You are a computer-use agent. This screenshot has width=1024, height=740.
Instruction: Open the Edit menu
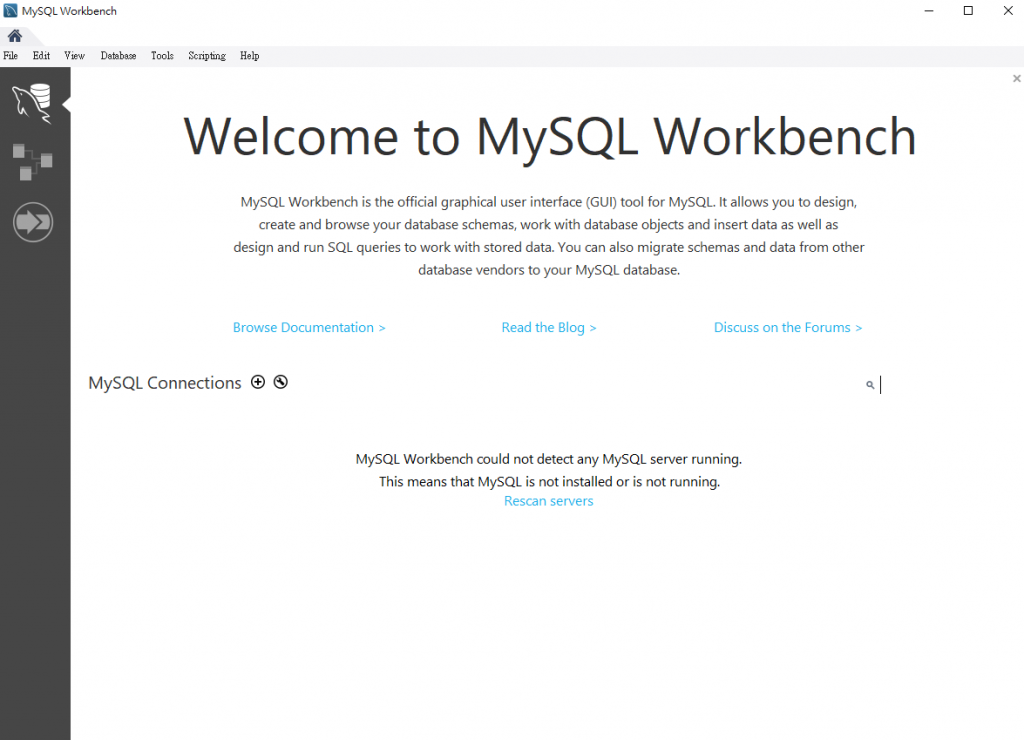41,56
